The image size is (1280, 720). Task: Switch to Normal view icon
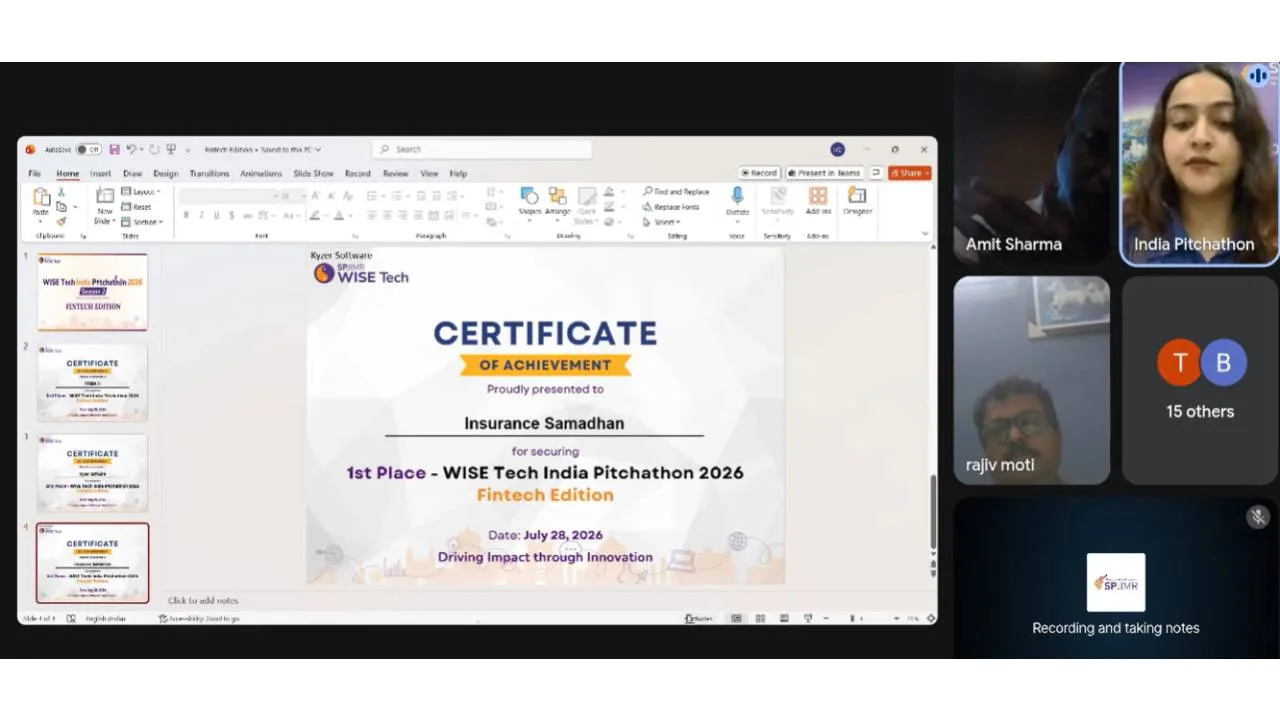(x=737, y=618)
